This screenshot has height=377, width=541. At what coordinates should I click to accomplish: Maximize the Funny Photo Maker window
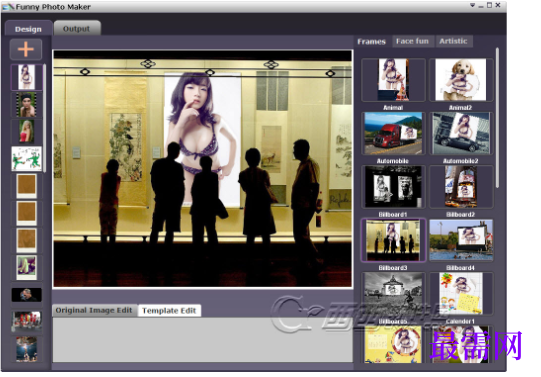coord(489,5)
